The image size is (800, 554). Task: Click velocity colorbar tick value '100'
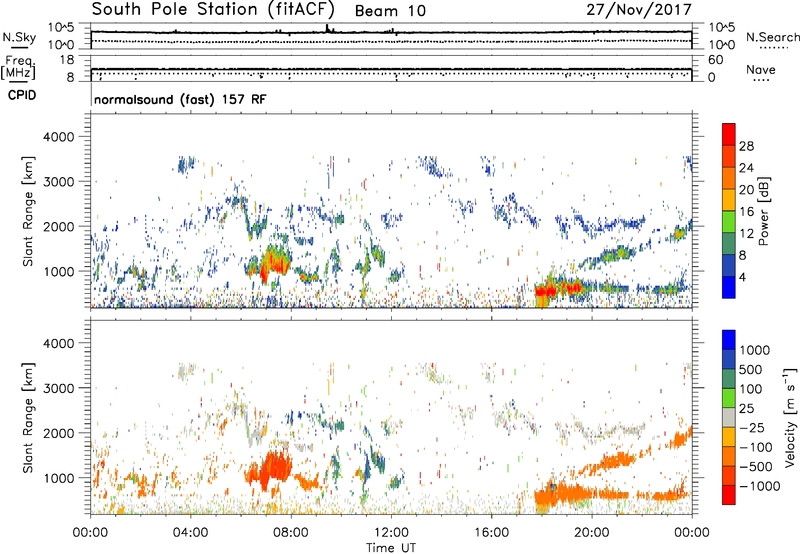pyautogui.click(x=751, y=389)
